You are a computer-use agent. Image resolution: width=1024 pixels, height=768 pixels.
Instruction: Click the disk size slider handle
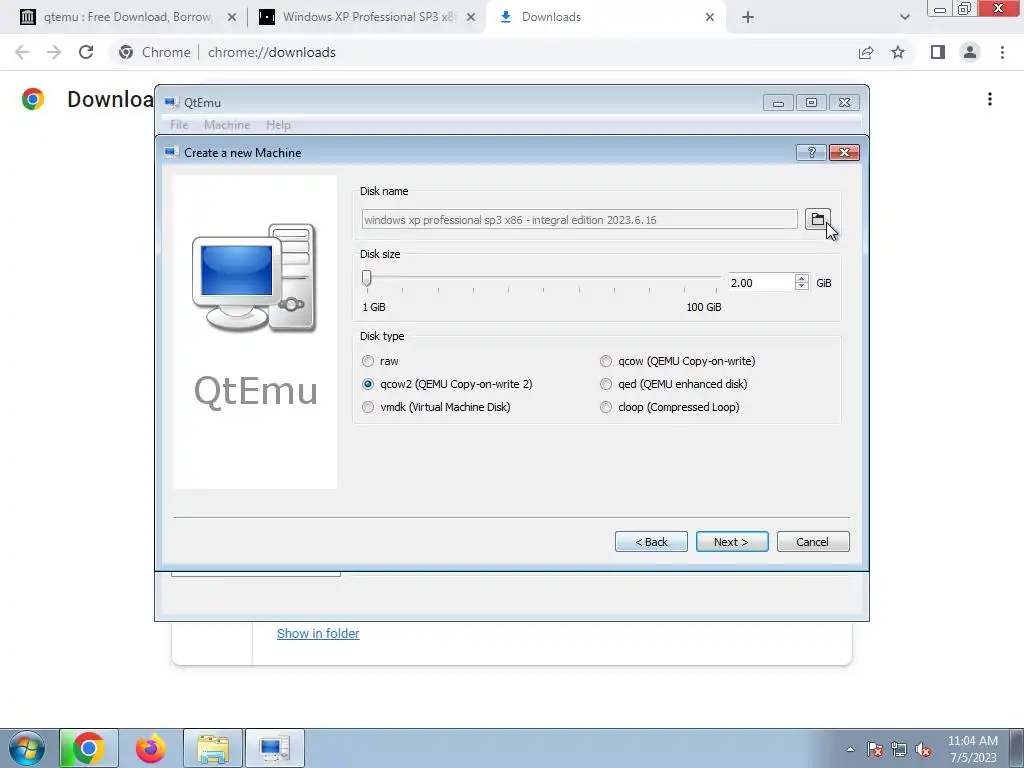click(366, 278)
